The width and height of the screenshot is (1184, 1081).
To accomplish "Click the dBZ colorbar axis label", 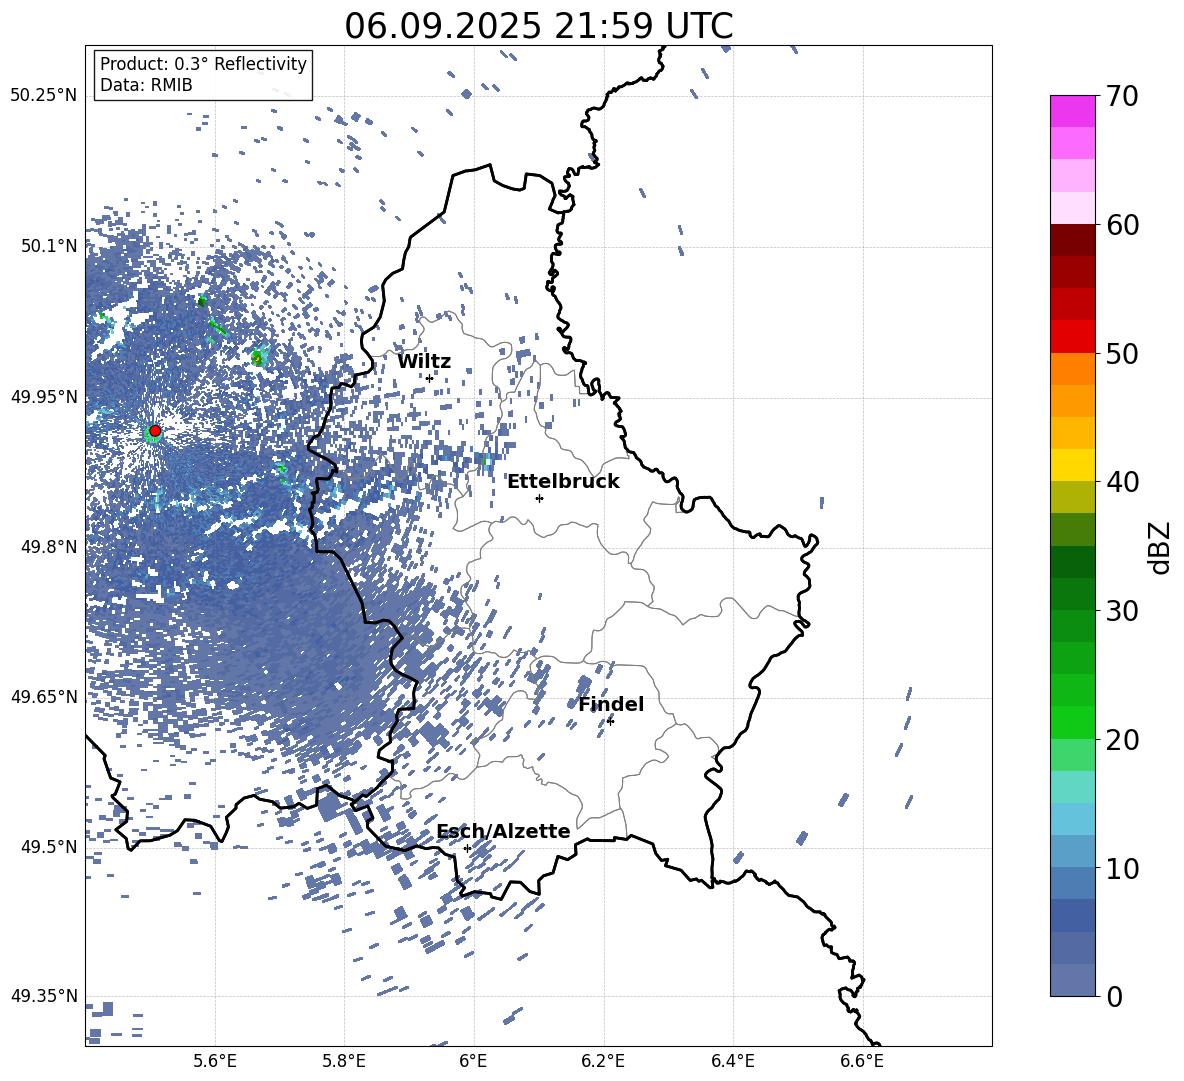I will pos(1161,547).
